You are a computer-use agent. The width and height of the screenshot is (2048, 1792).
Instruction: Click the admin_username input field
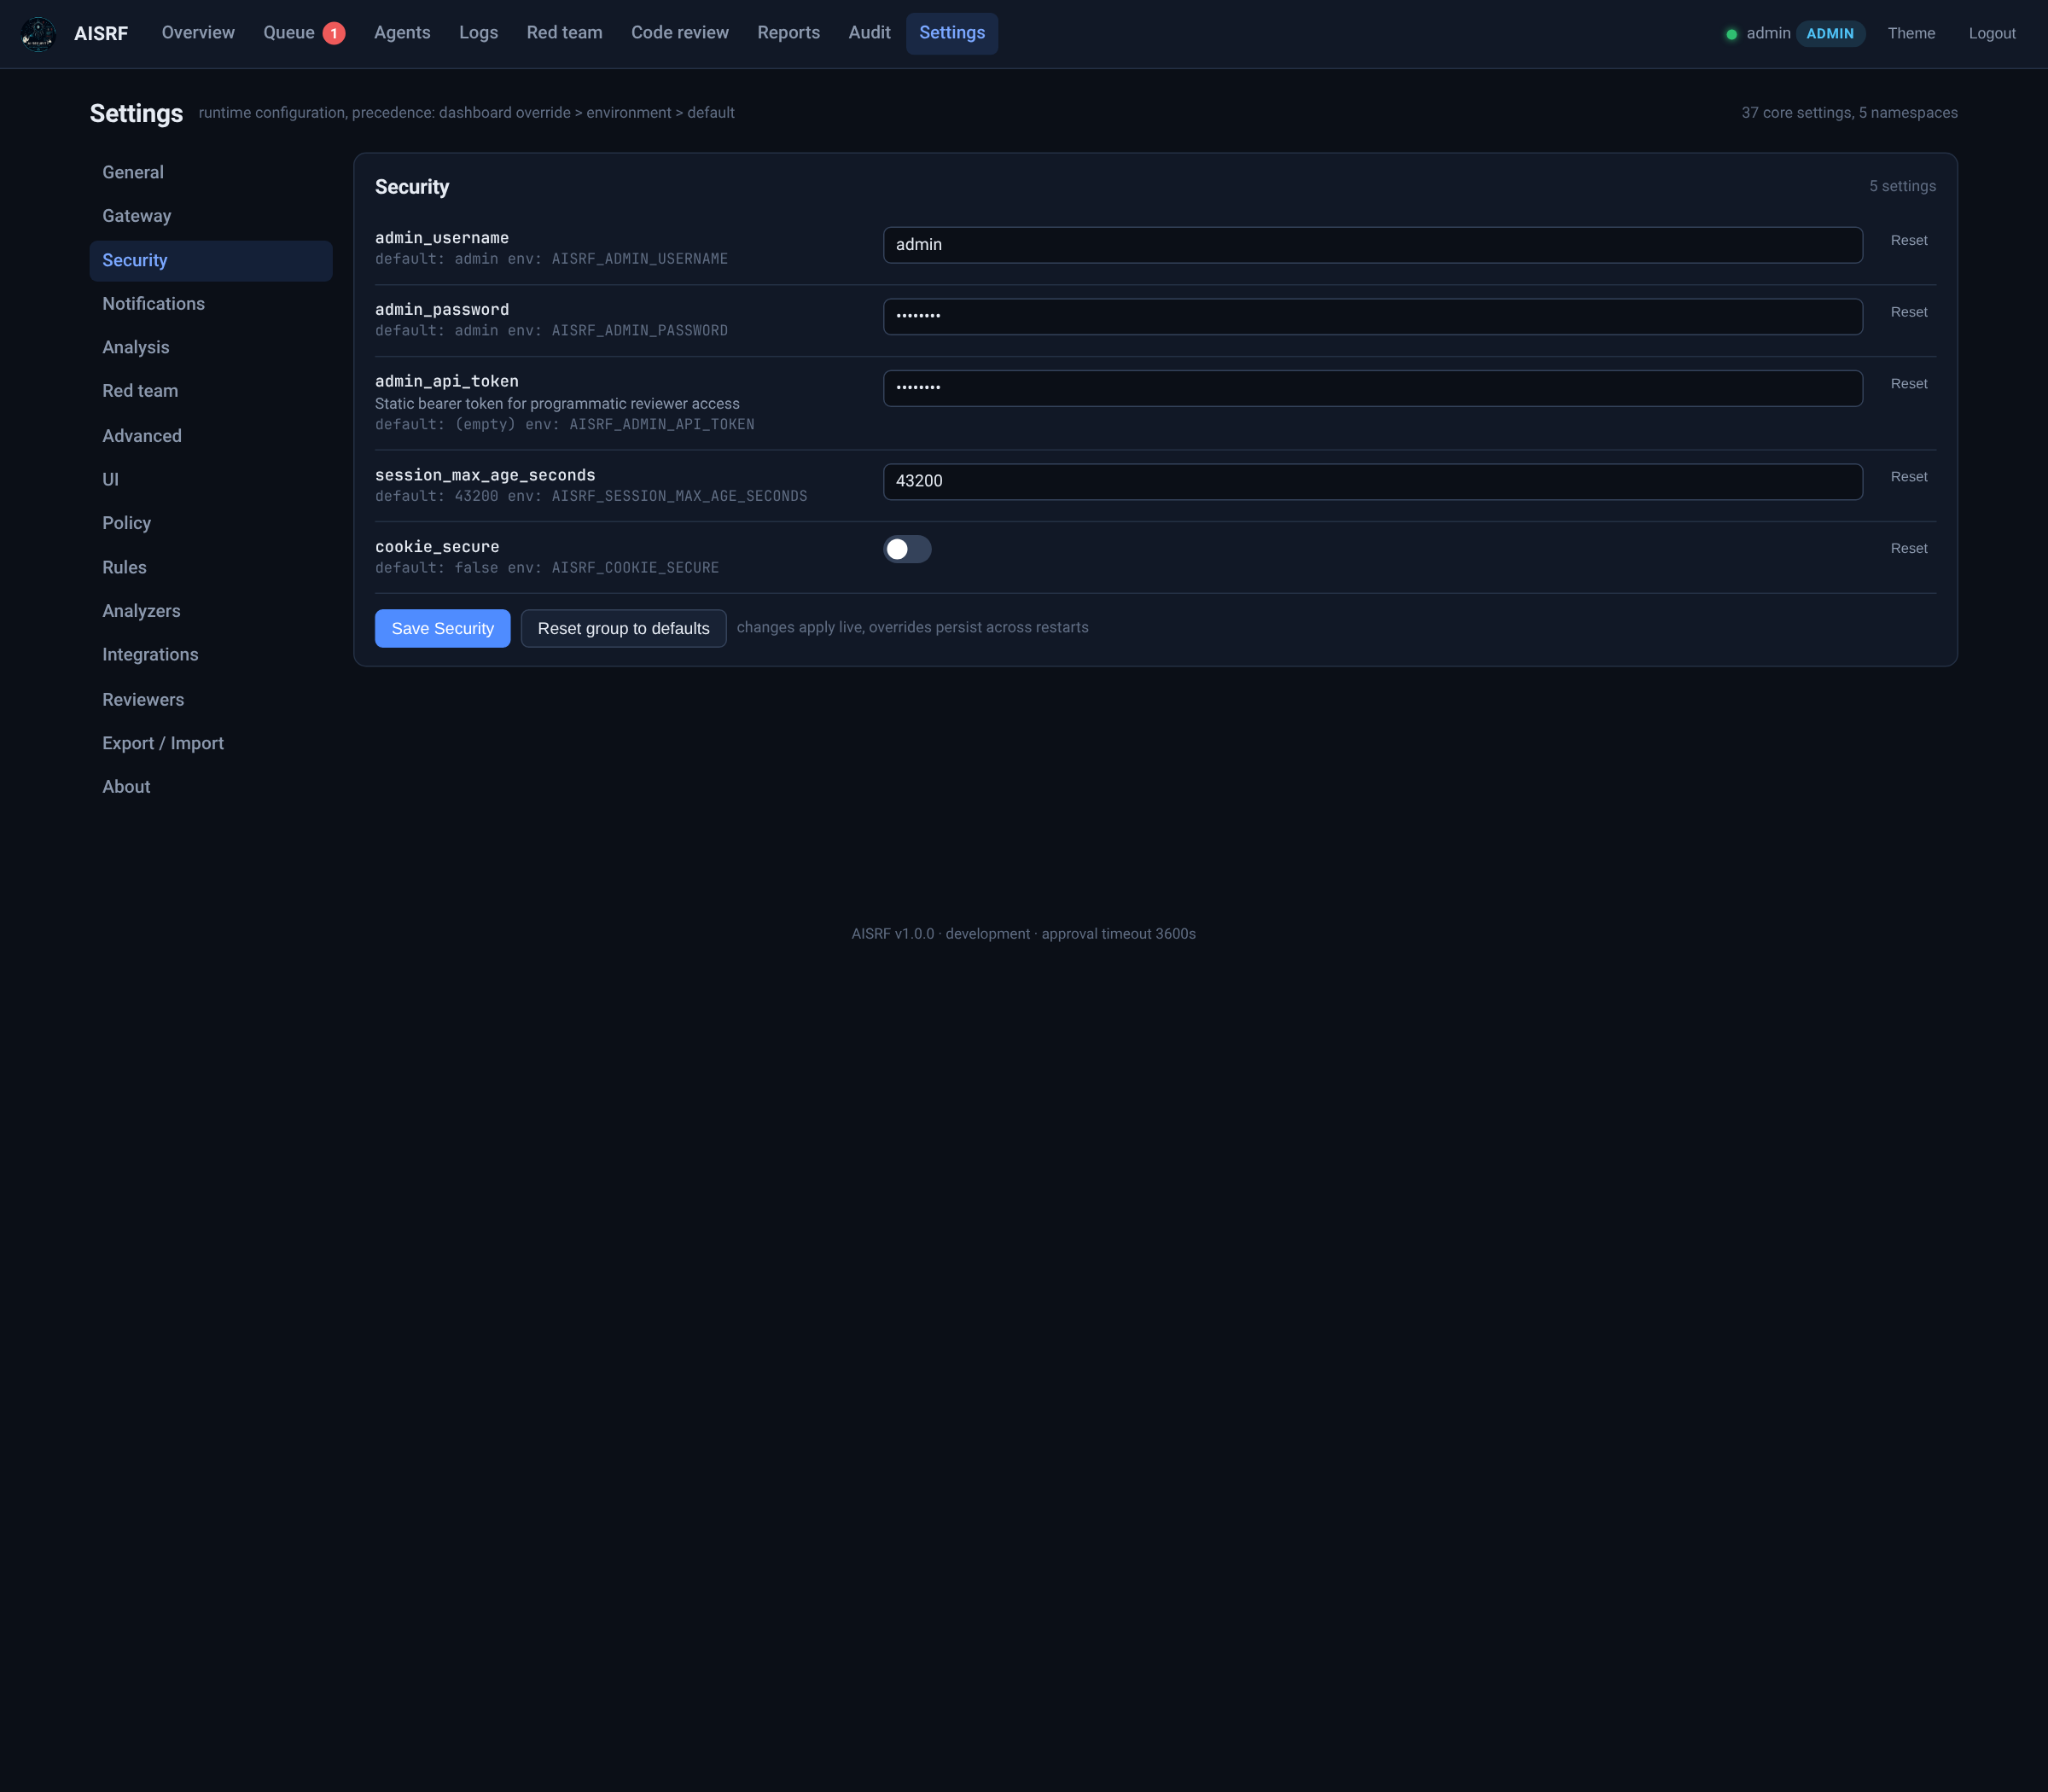(1372, 245)
